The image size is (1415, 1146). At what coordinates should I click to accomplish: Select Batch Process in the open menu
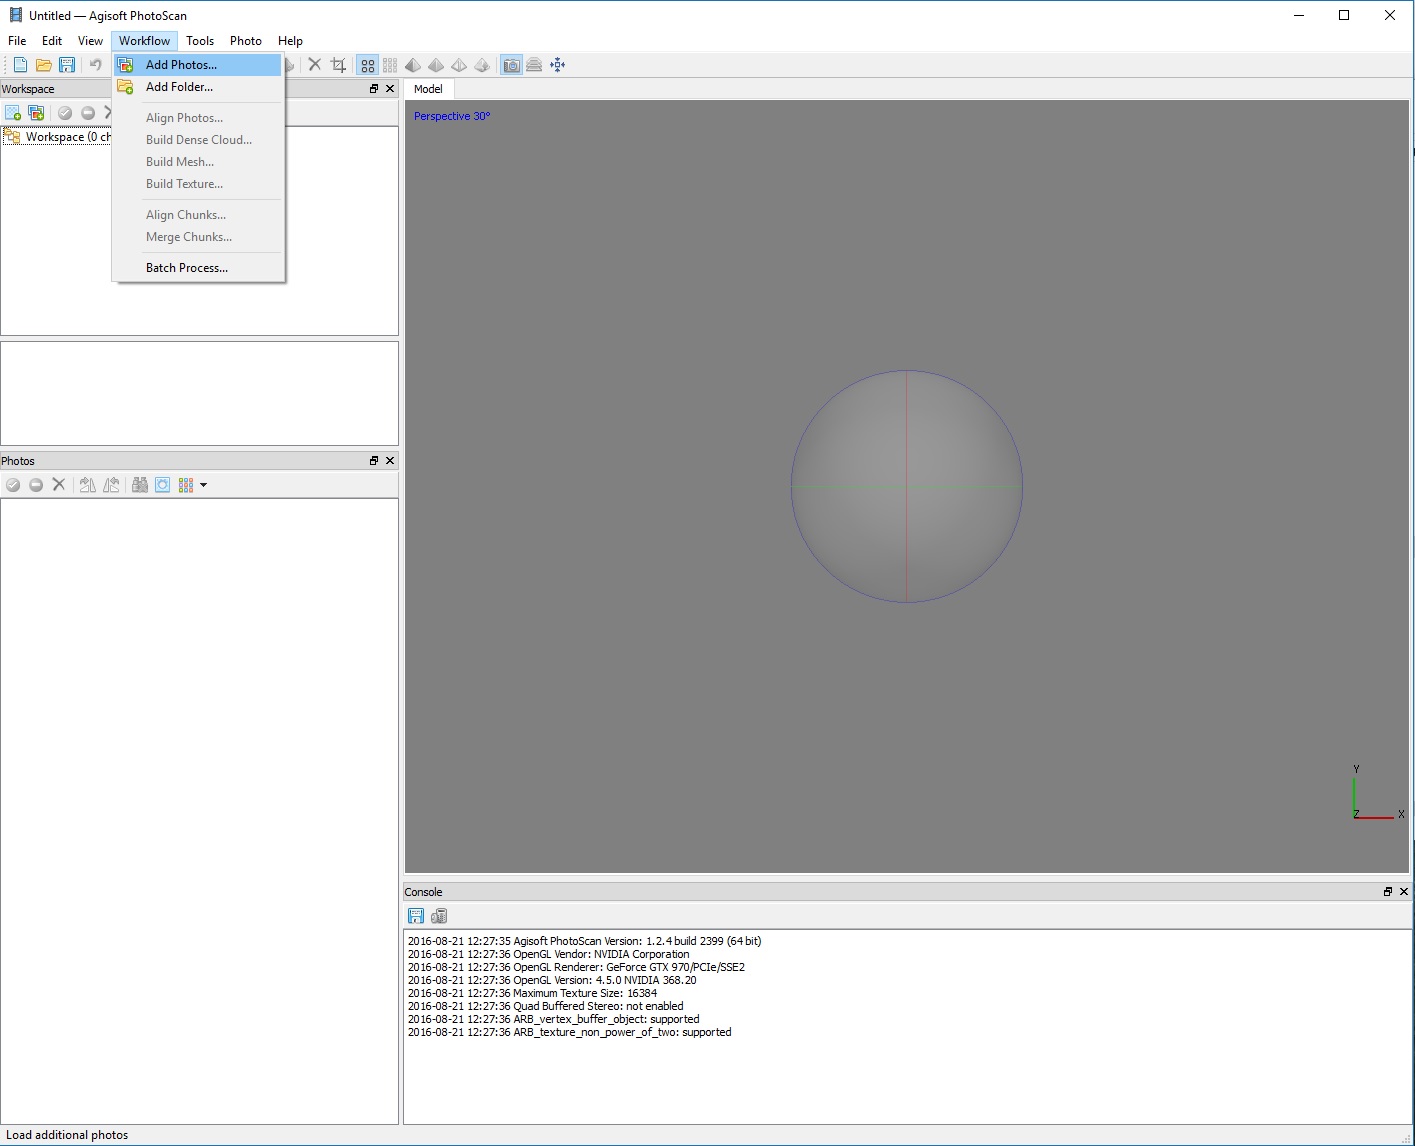click(x=187, y=267)
